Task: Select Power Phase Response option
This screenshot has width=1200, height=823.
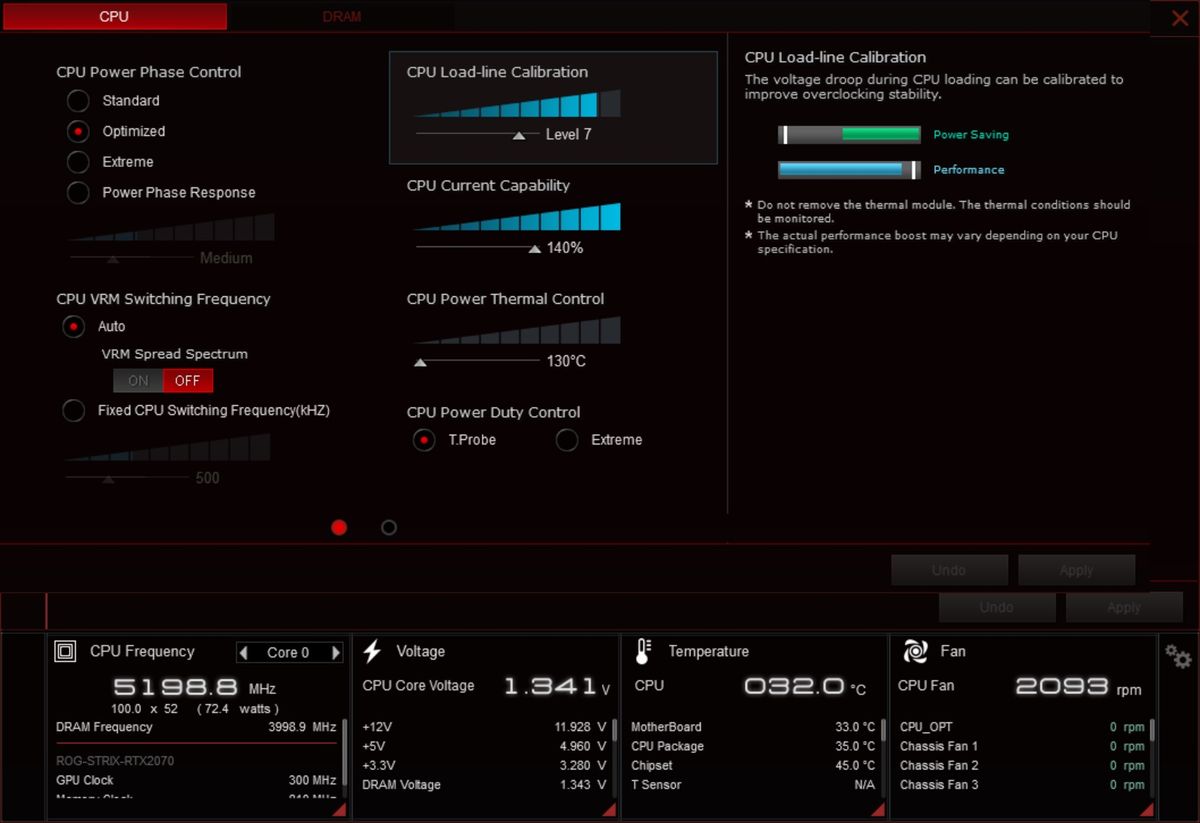Action: pos(78,193)
